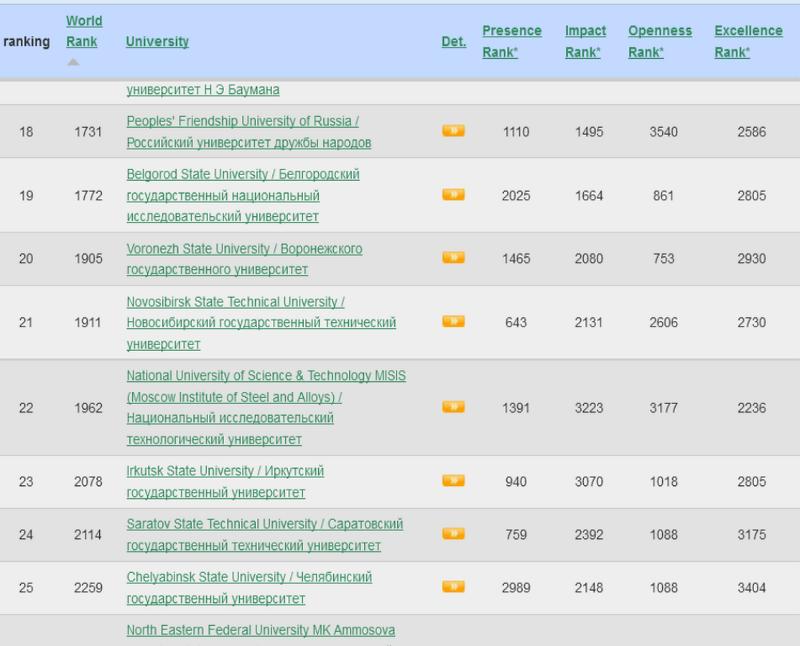Open North Eastern Federal University MK Ammosova link
800x646 pixels.
tap(260, 631)
